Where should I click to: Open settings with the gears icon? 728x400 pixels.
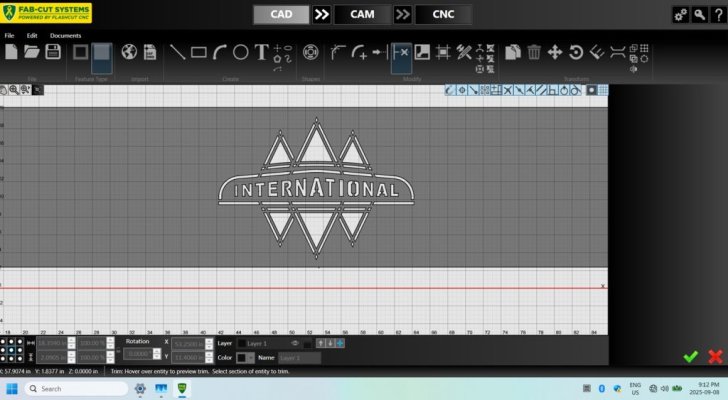(681, 15)
